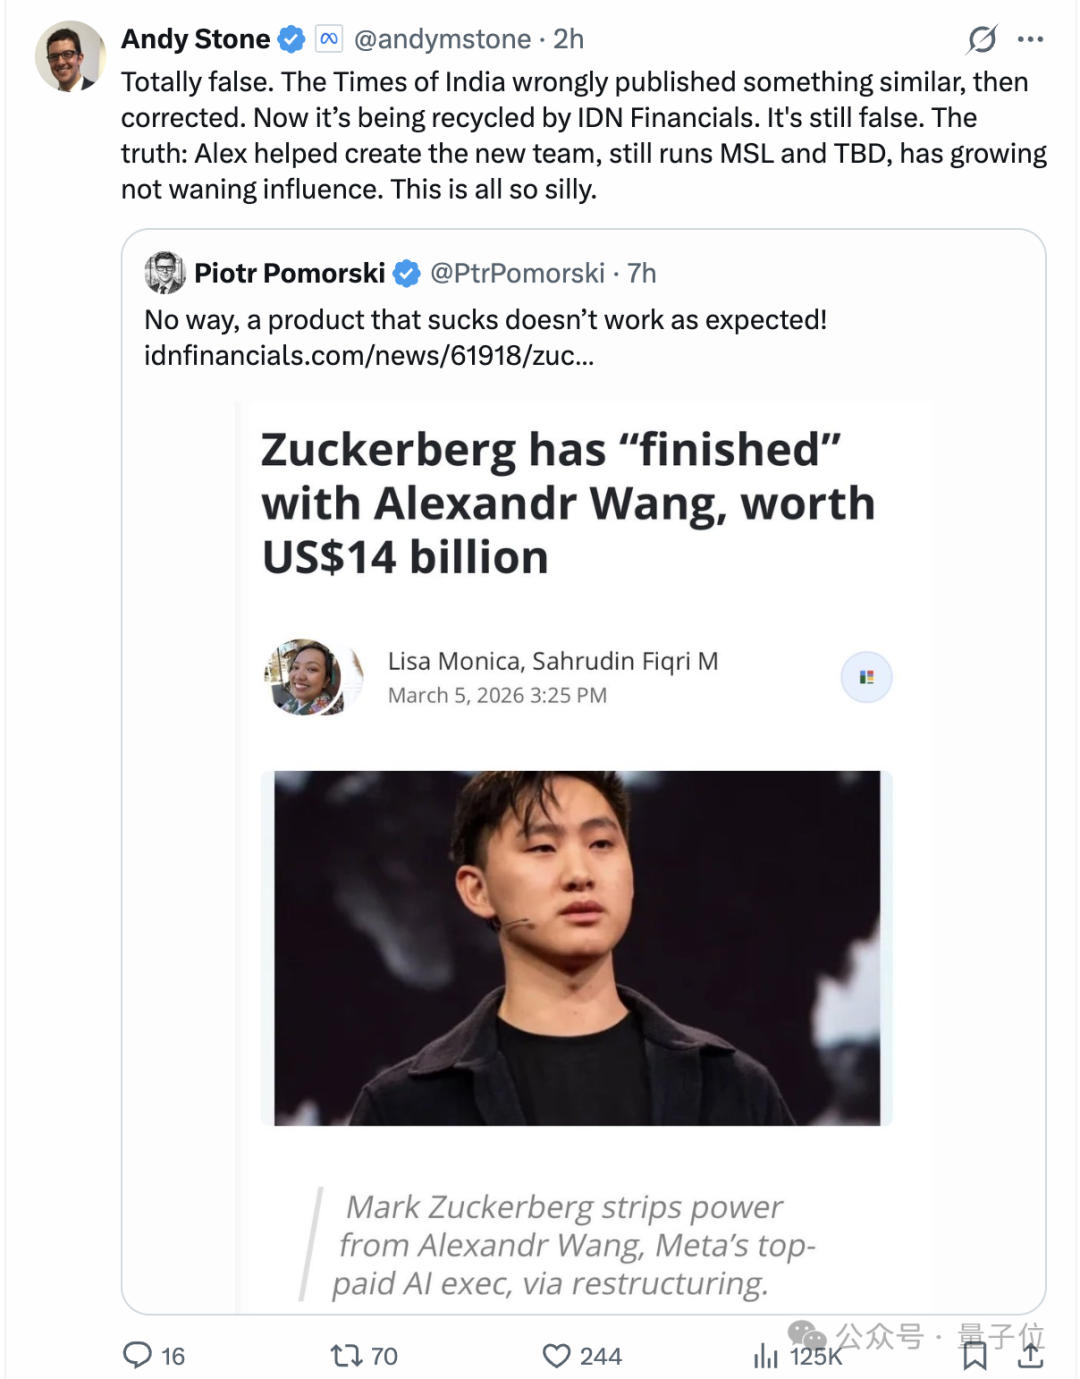Click Andy Stone's blue verified badge
1080x1379 pixels.
pyautogui.click(x=291, y=39)
